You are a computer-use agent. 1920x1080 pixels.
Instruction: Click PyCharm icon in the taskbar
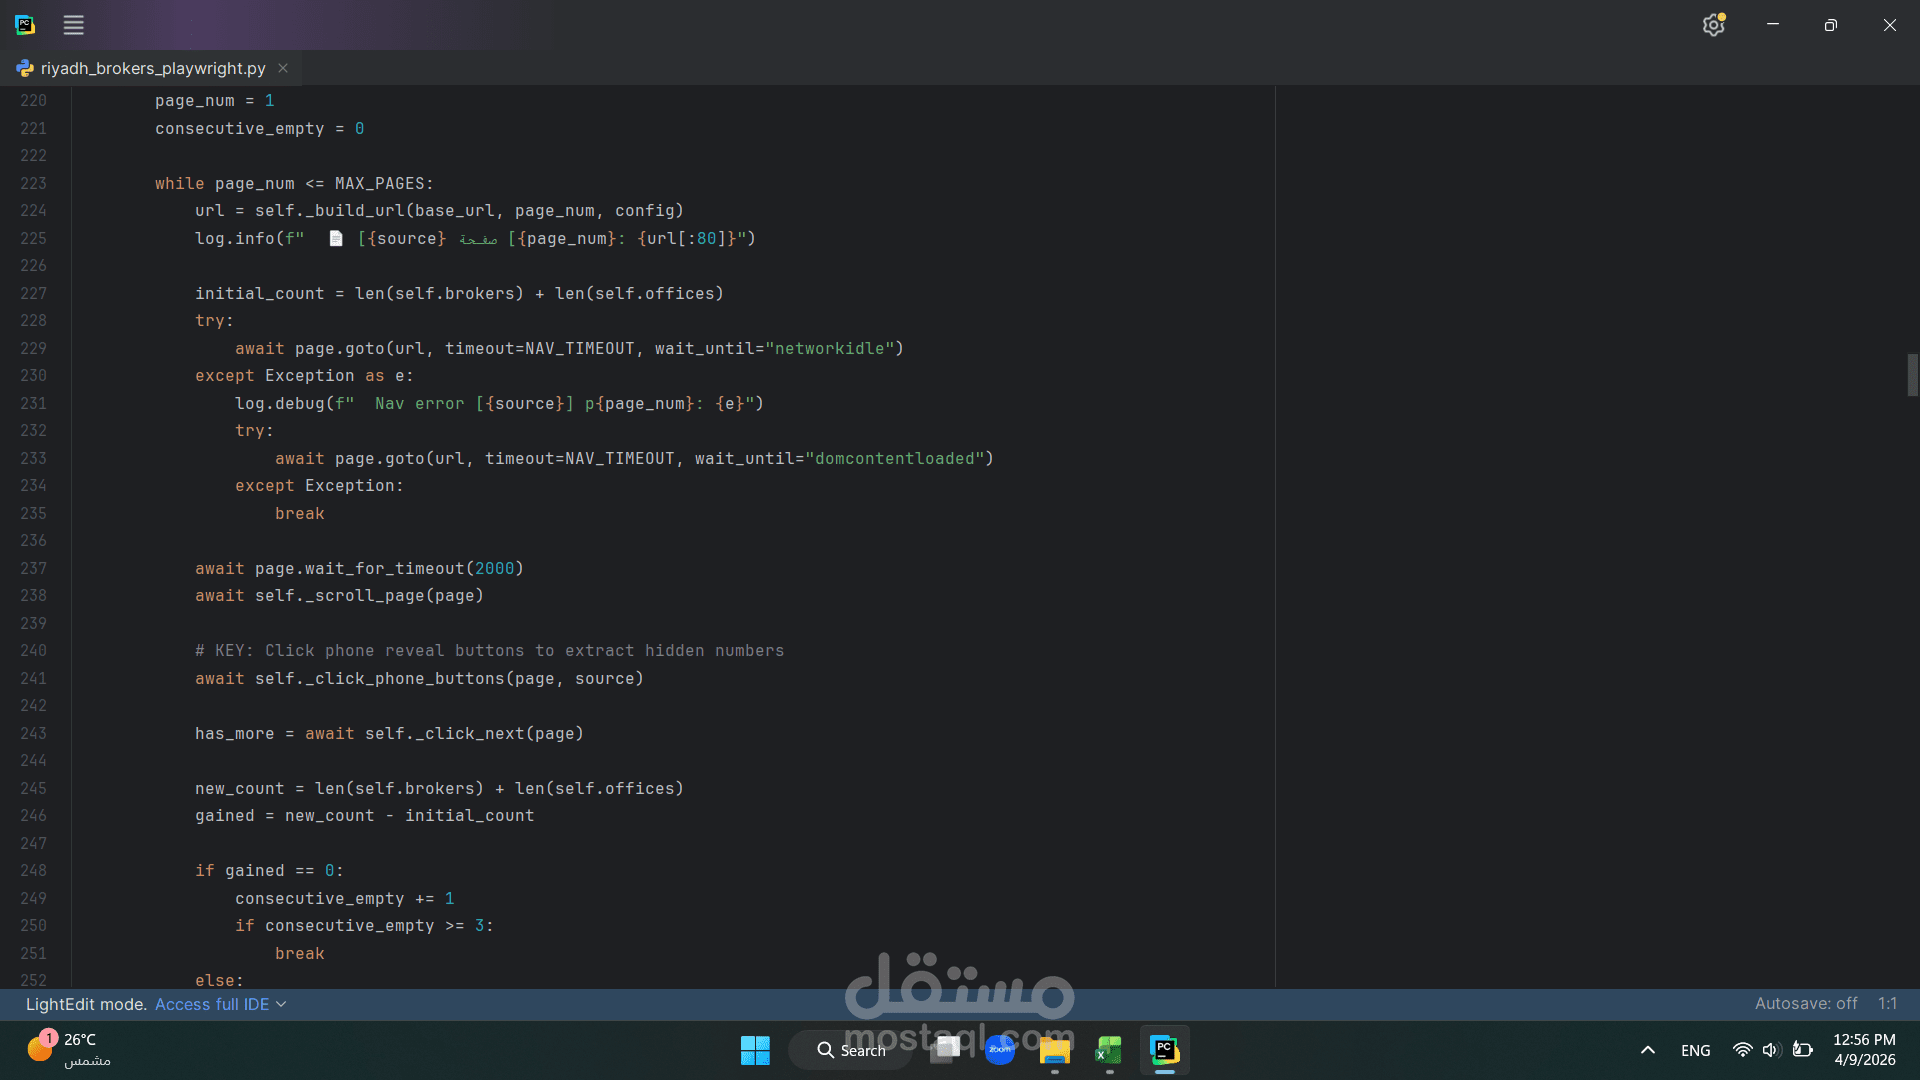1164,1050
